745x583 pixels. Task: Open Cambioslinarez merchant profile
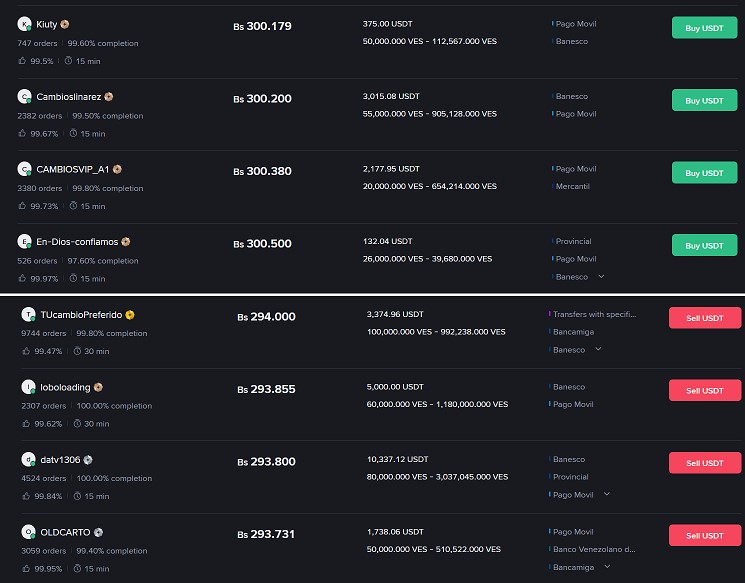pos(69,97)
